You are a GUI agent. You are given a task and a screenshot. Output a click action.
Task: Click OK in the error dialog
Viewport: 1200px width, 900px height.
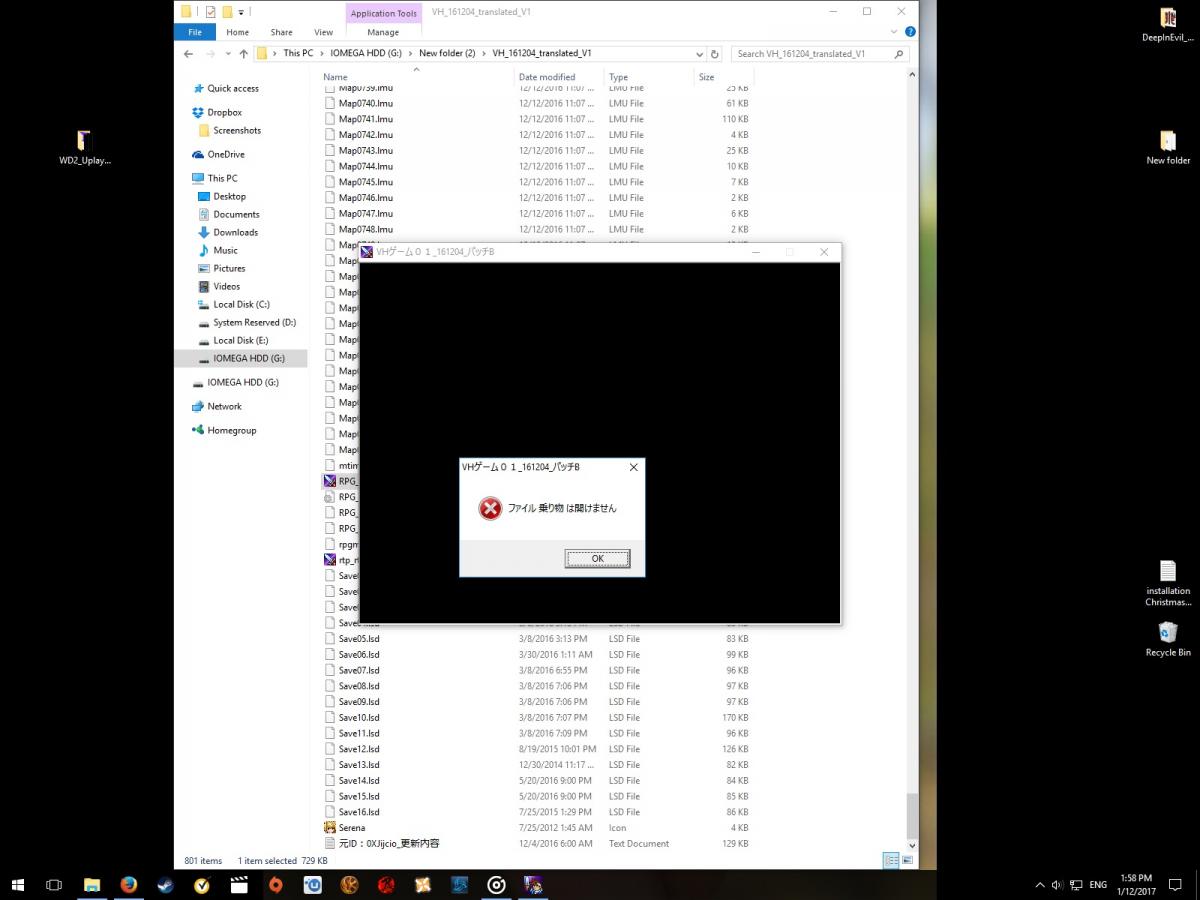pos(597,559)
